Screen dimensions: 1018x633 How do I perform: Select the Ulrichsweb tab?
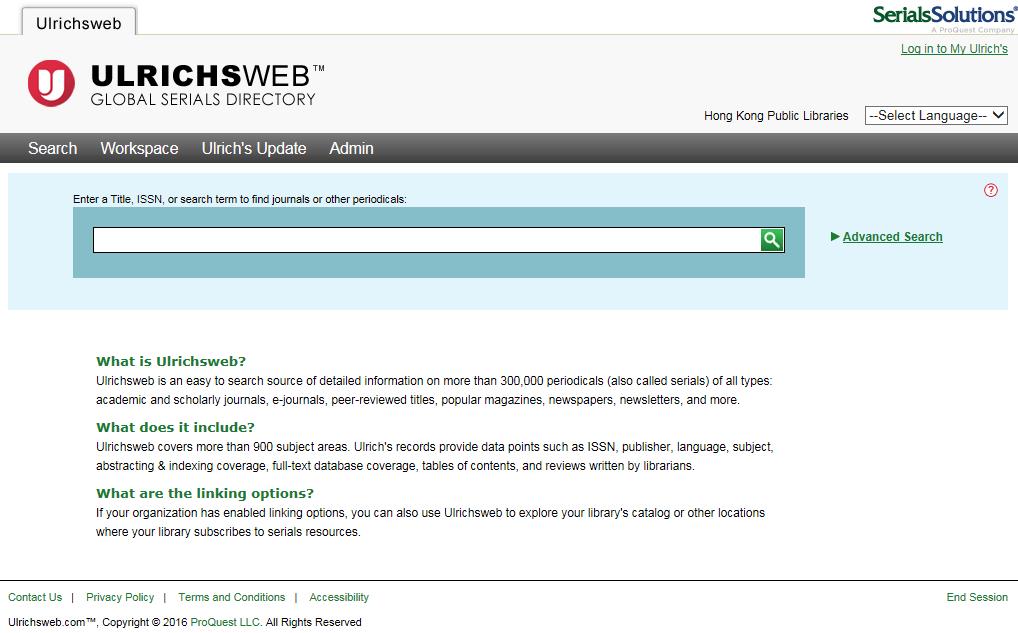click(x=79, y=23)
